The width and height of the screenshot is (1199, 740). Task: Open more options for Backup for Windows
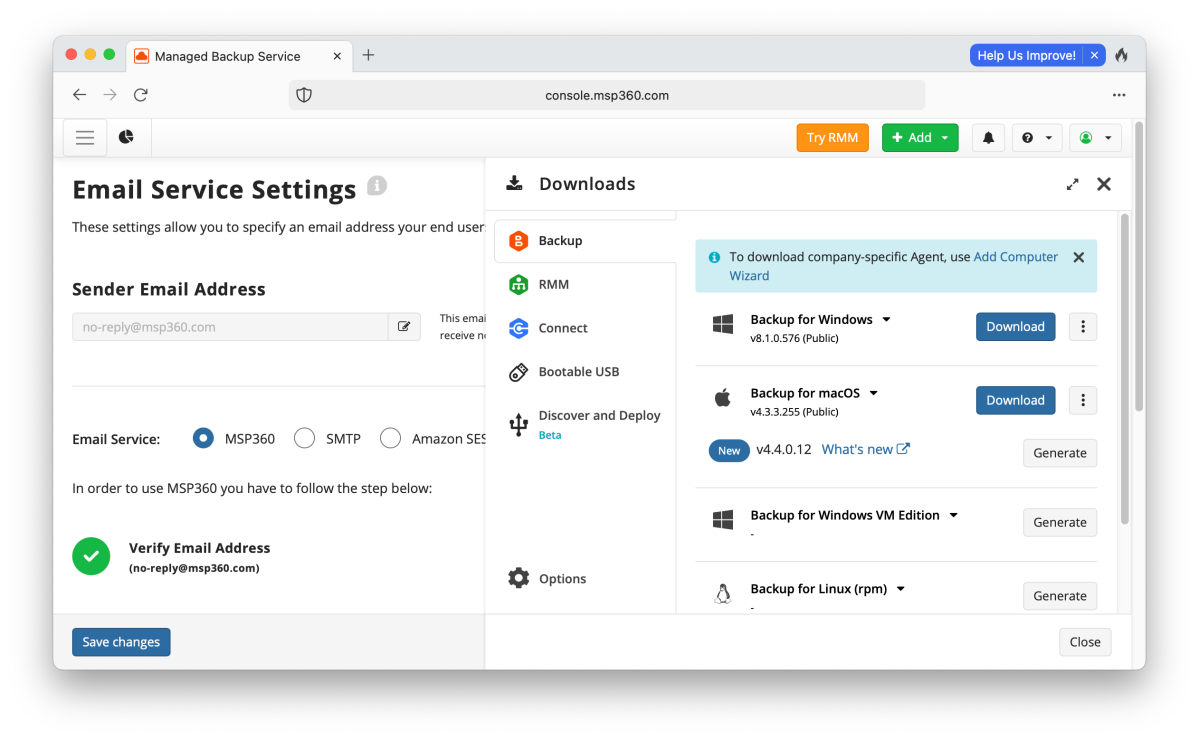coord(1082,326)
